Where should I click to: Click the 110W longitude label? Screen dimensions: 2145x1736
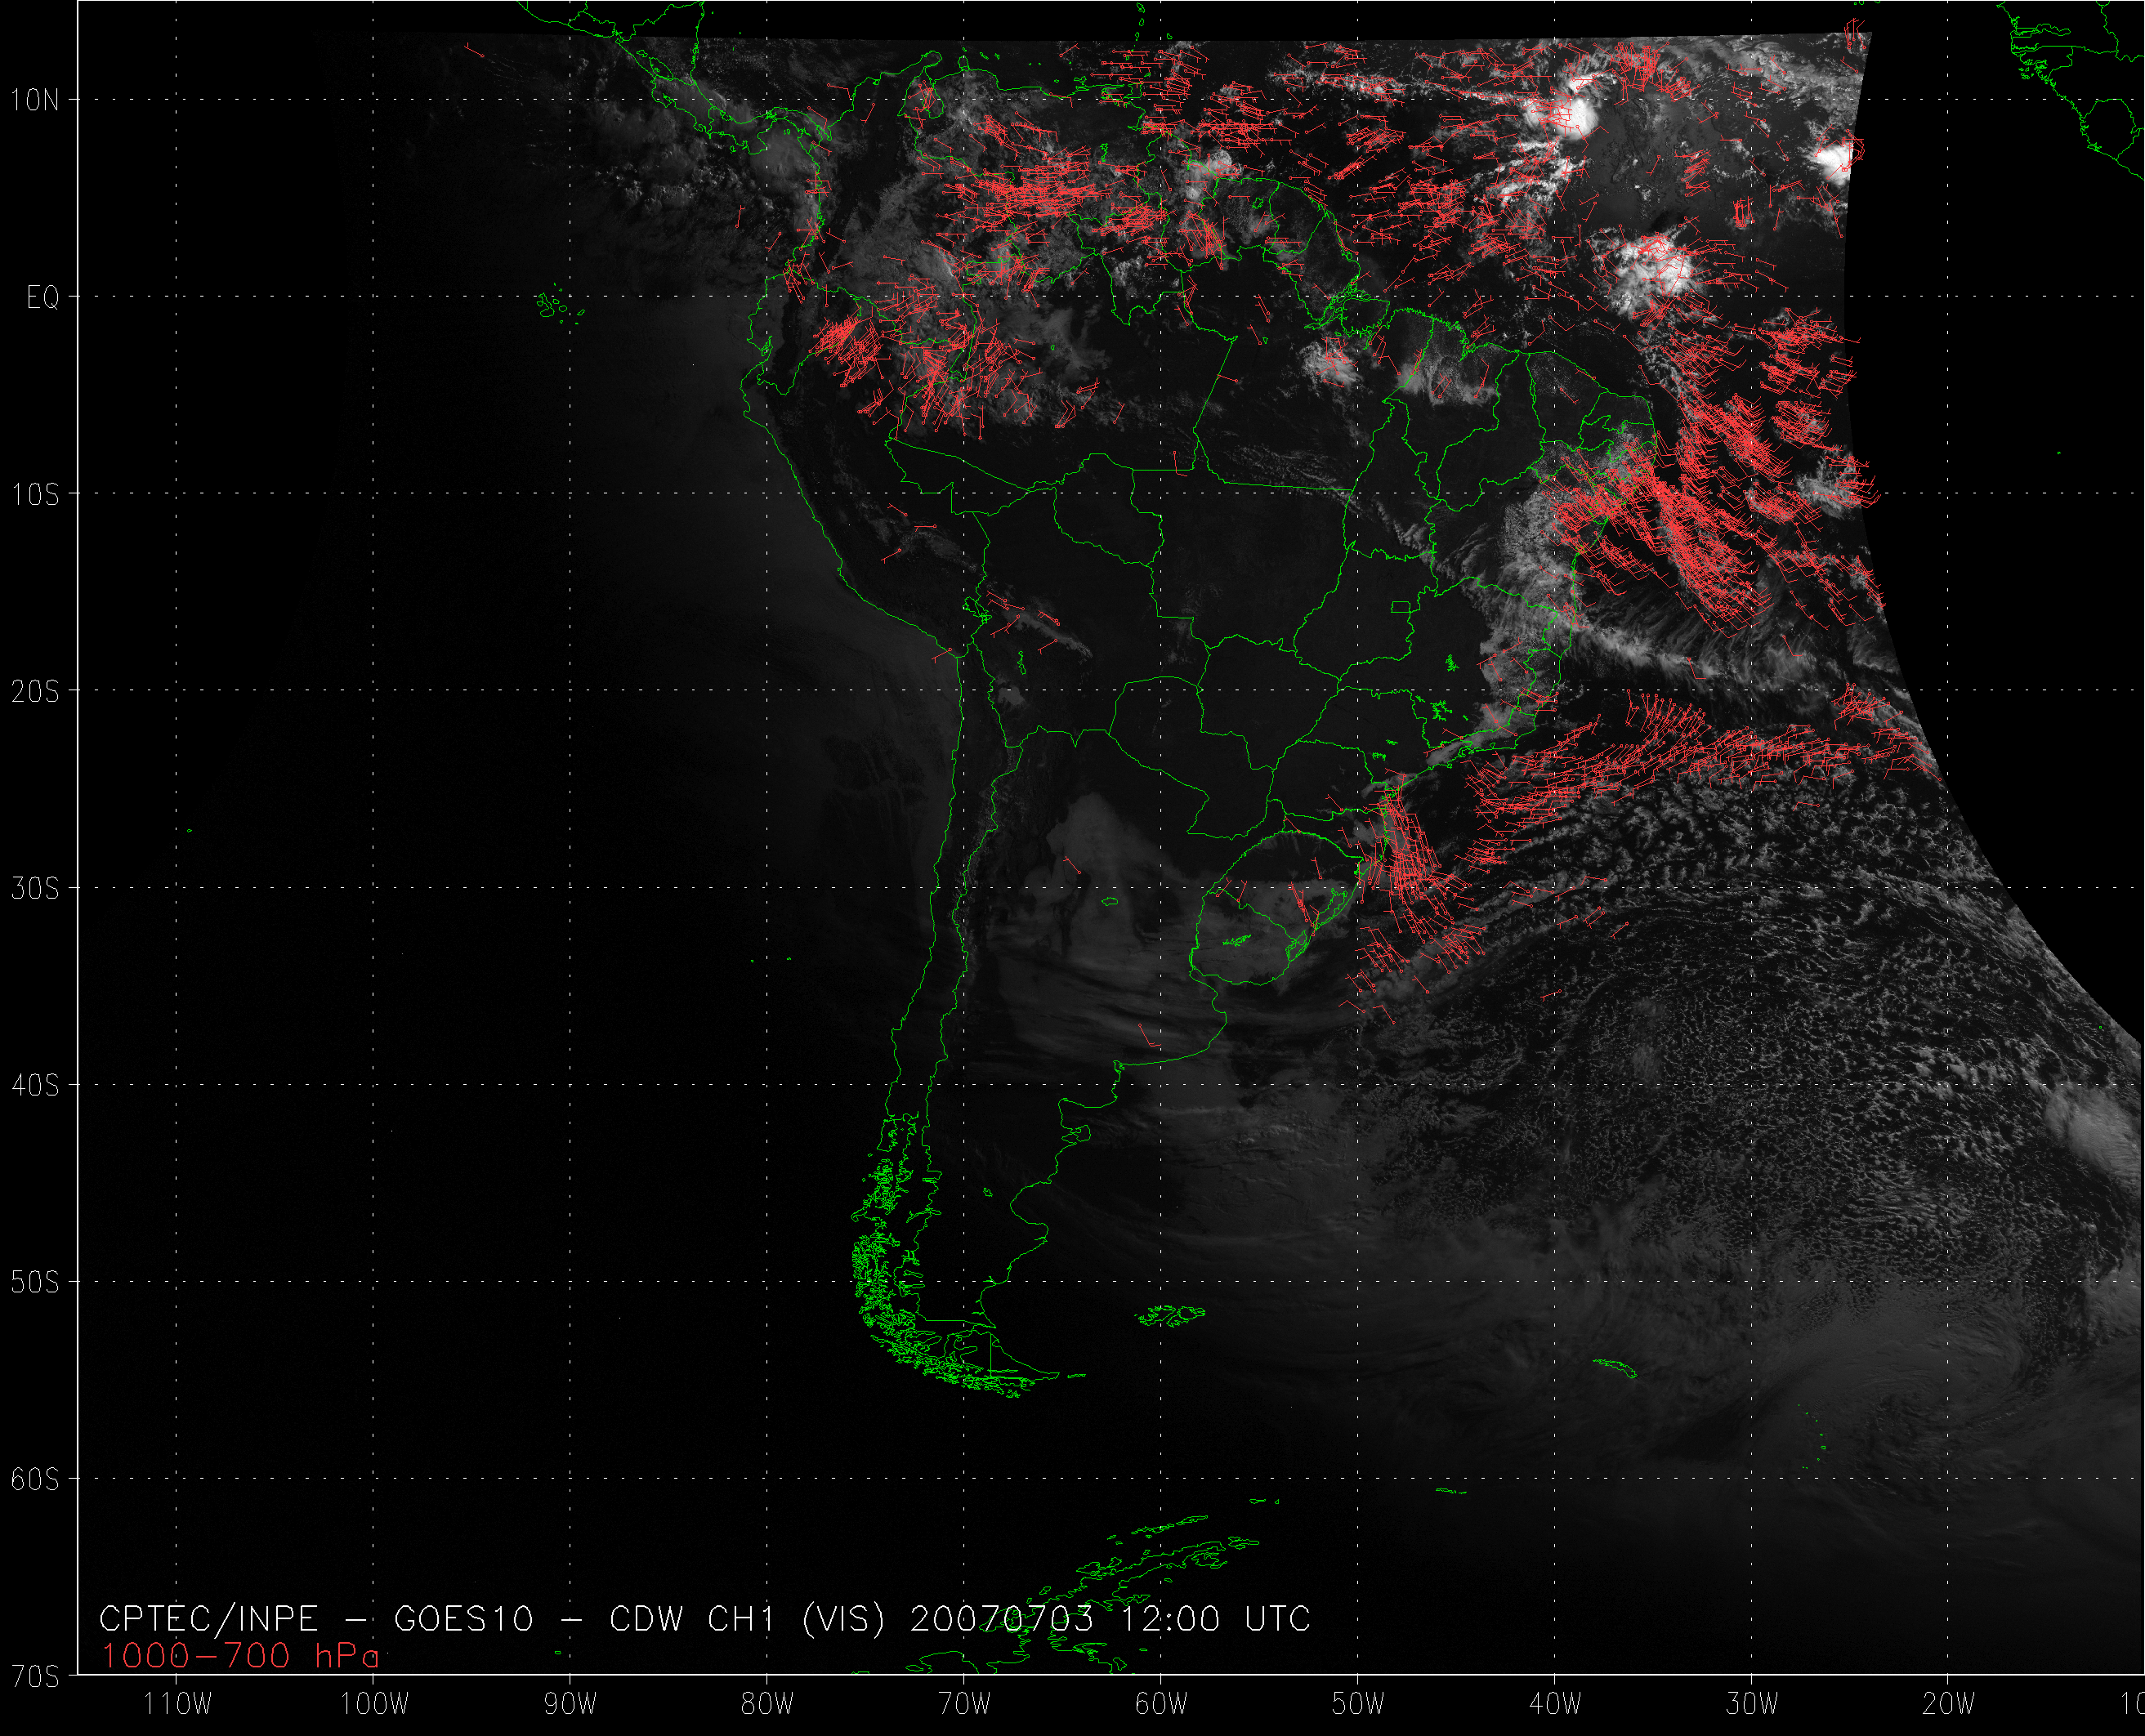tap(177, 1705)
